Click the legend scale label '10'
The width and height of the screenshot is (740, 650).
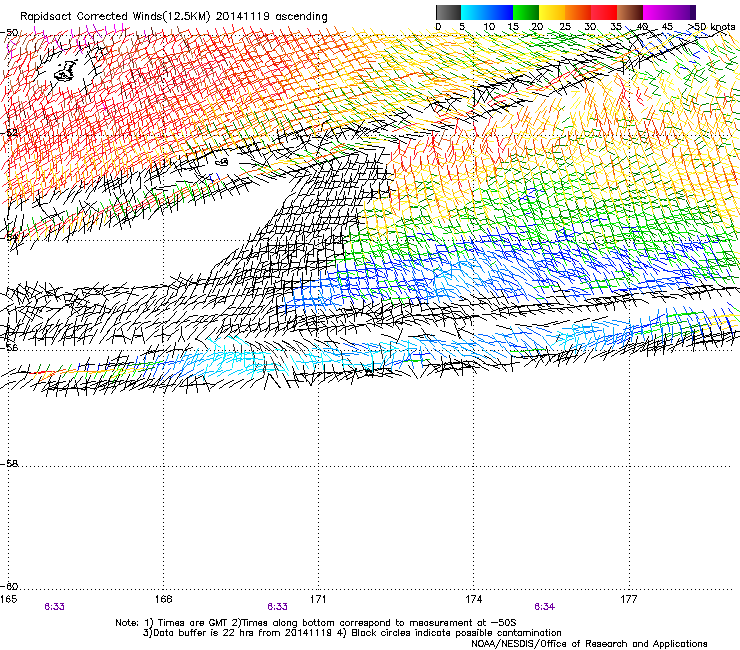coord(489,26)
